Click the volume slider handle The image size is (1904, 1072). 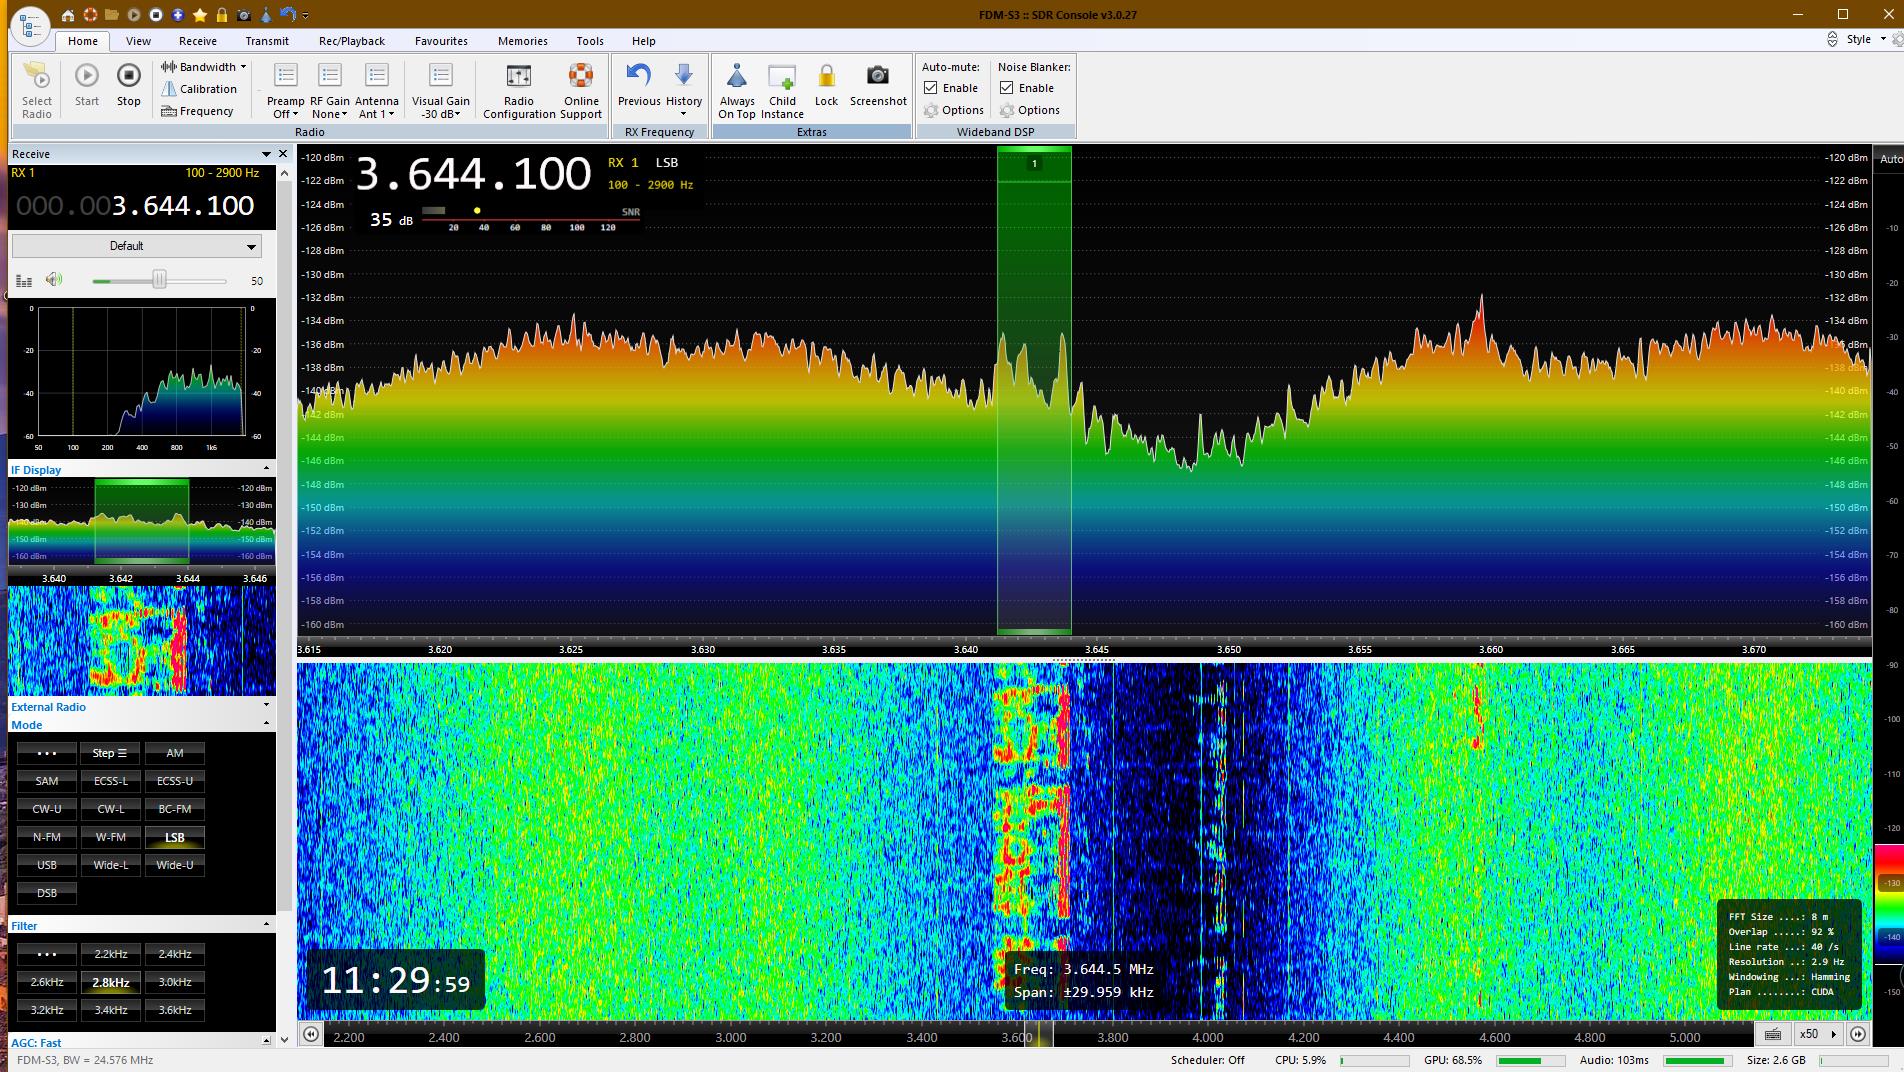[x=159, y=280]
